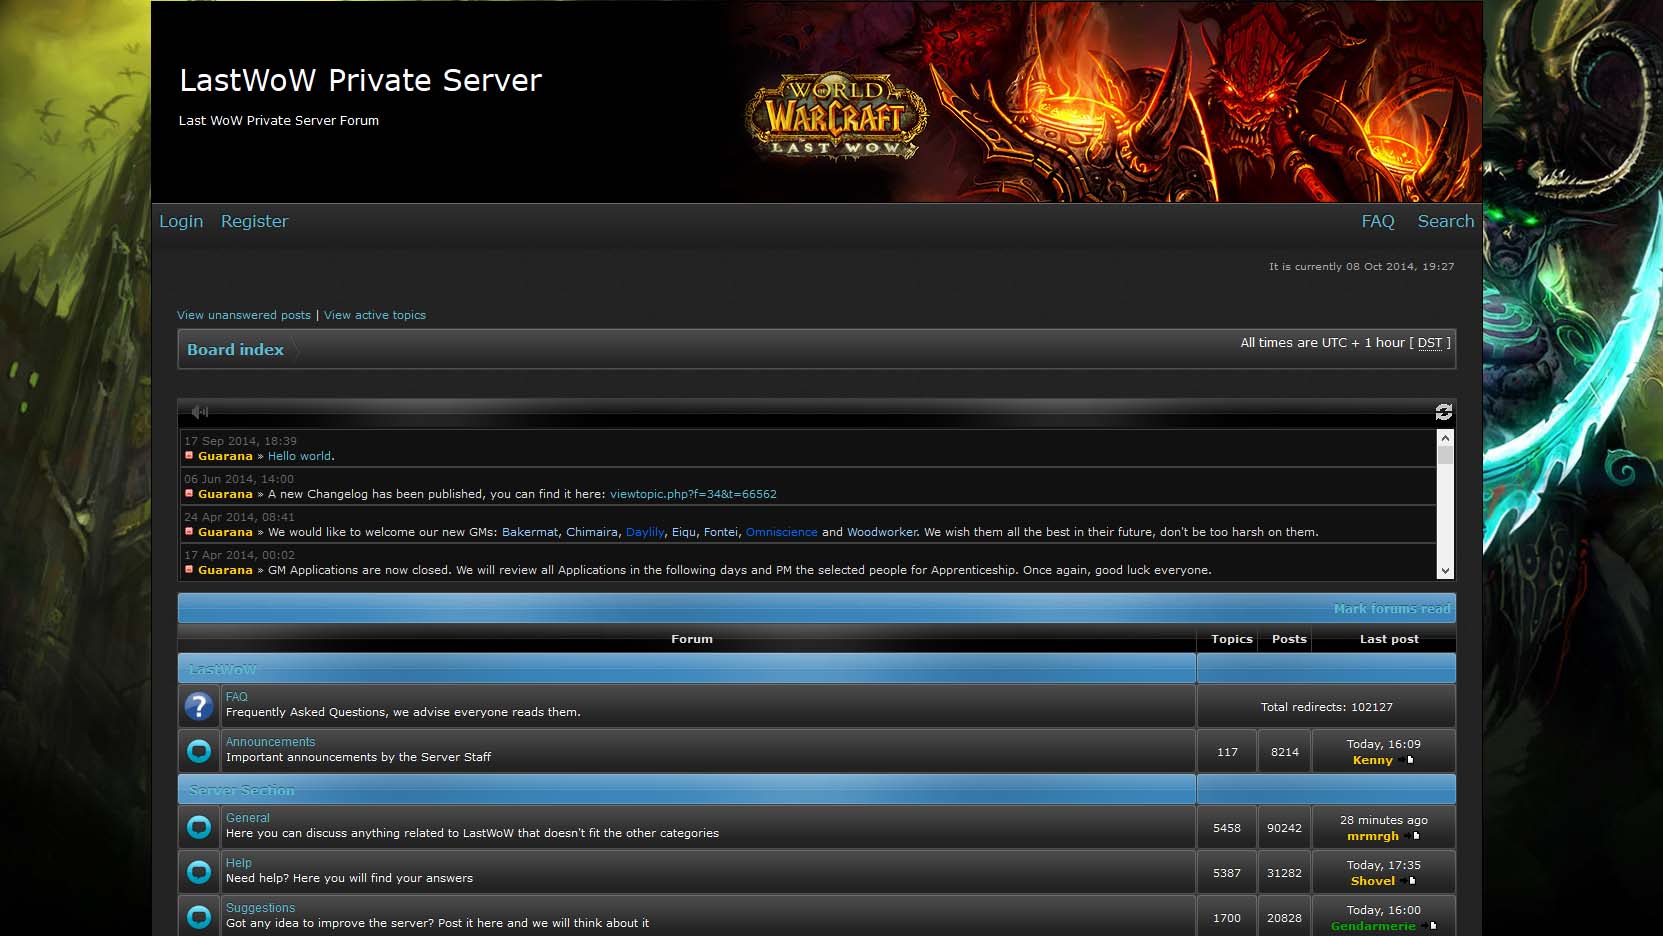The image size is (1663, 936).
Task: Click the shoutbox scrollbar up arrow
Action: [x=1445, y=438]
